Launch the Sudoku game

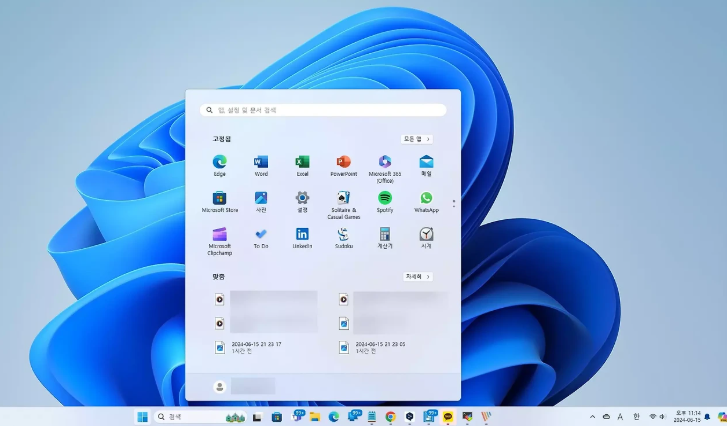344,238
